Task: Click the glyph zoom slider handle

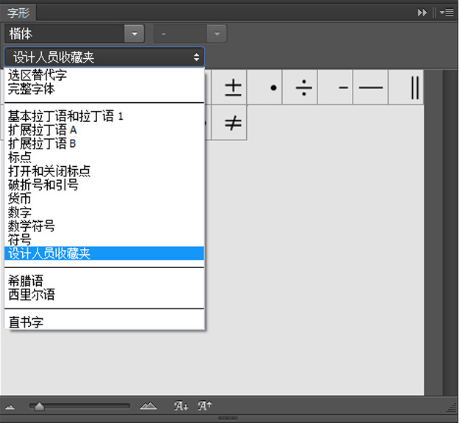Action: (x=39, y=406)
